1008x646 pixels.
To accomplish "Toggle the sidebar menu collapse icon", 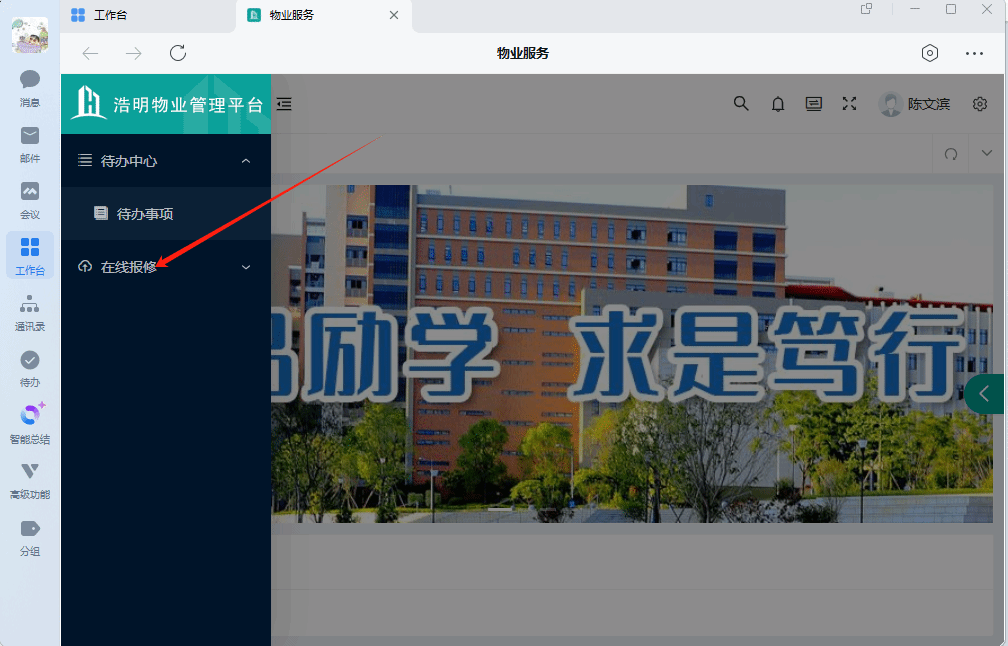I will (x=284, y=103).
